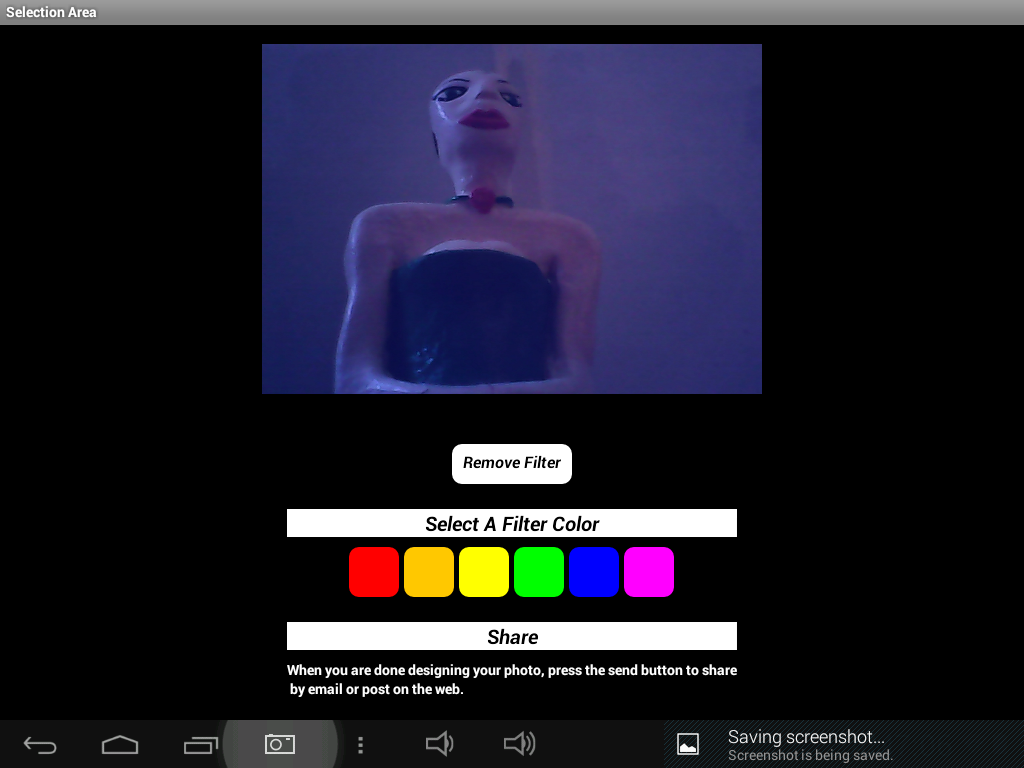Tap the photo preview of the figurine
This screenshot has width=1024, height=768.
tap(512, 219)
